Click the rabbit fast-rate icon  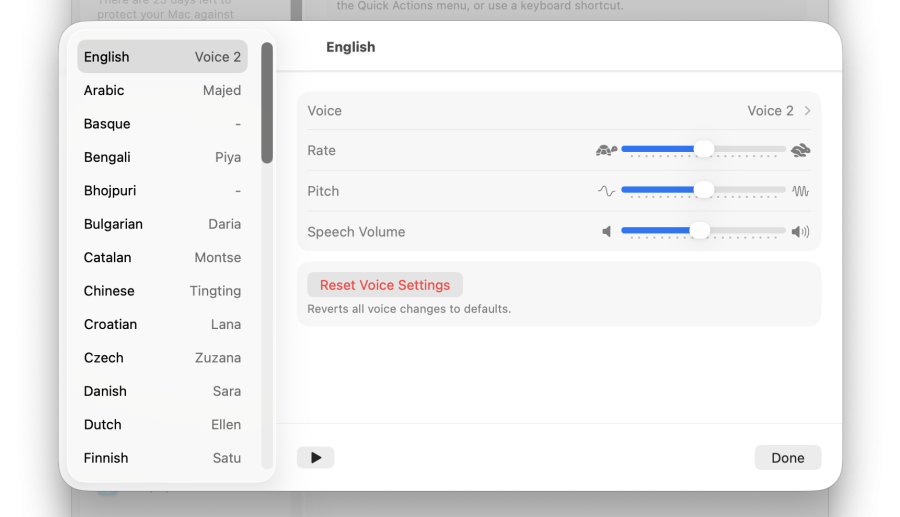pos(800,150)
